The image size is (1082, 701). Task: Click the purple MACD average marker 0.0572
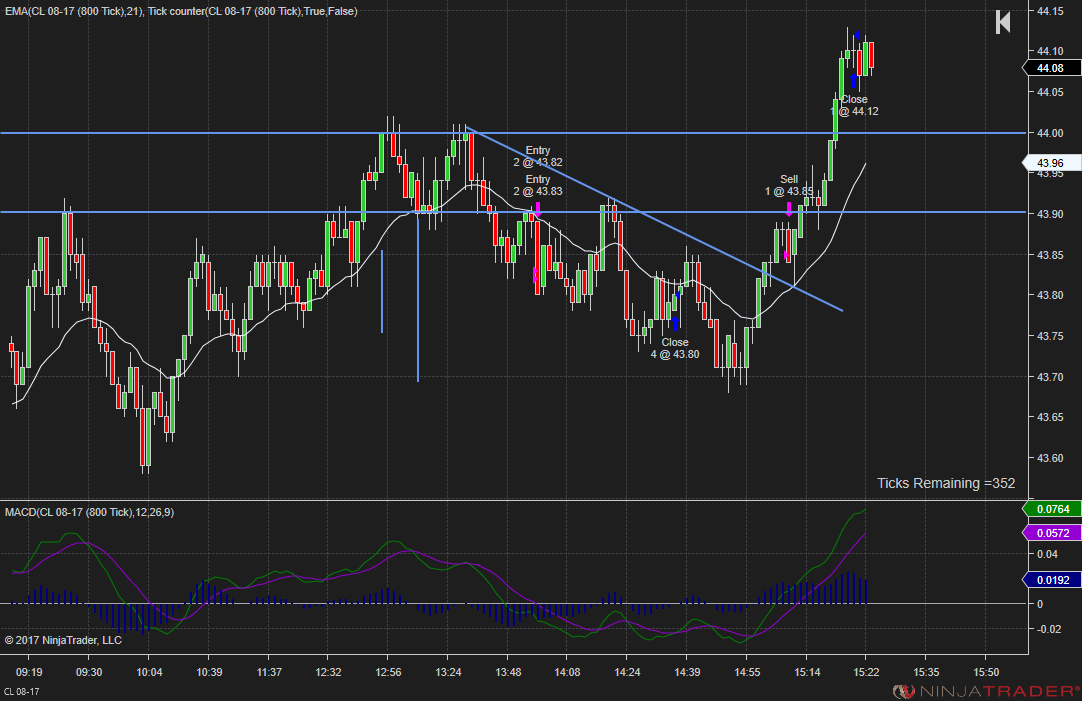point(1052,533)
